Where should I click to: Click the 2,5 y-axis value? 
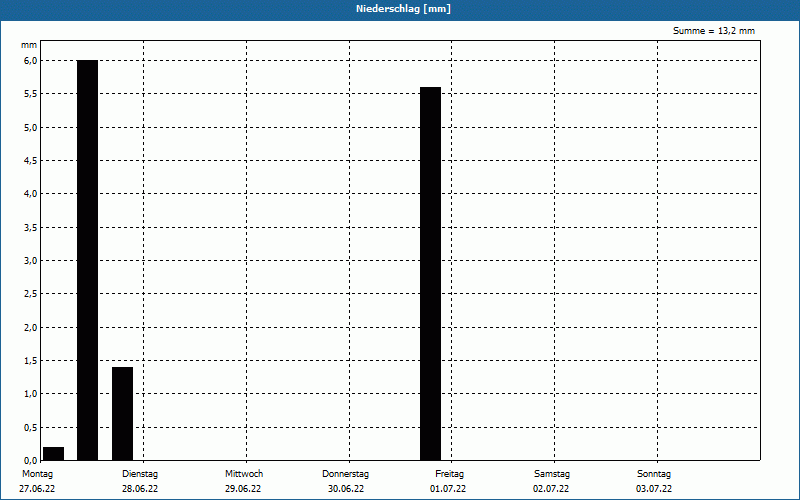[31, 294]
